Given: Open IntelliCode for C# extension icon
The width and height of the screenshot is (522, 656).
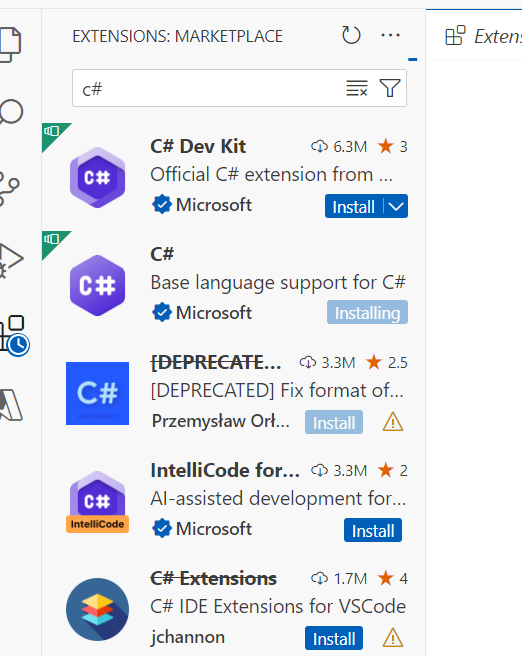Looking at the screenshot, I should pyautogui.click(x=97, y=502).
